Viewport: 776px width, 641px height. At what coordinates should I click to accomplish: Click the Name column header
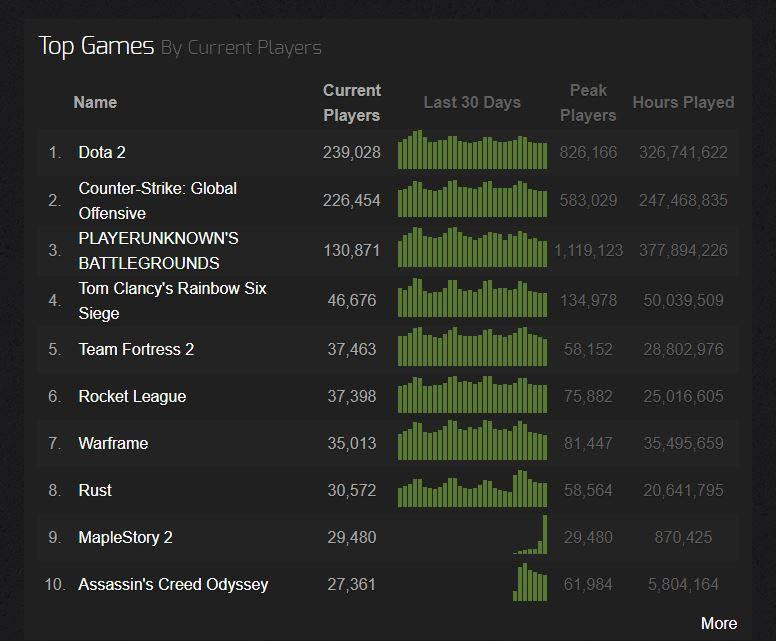pos(95,102)
